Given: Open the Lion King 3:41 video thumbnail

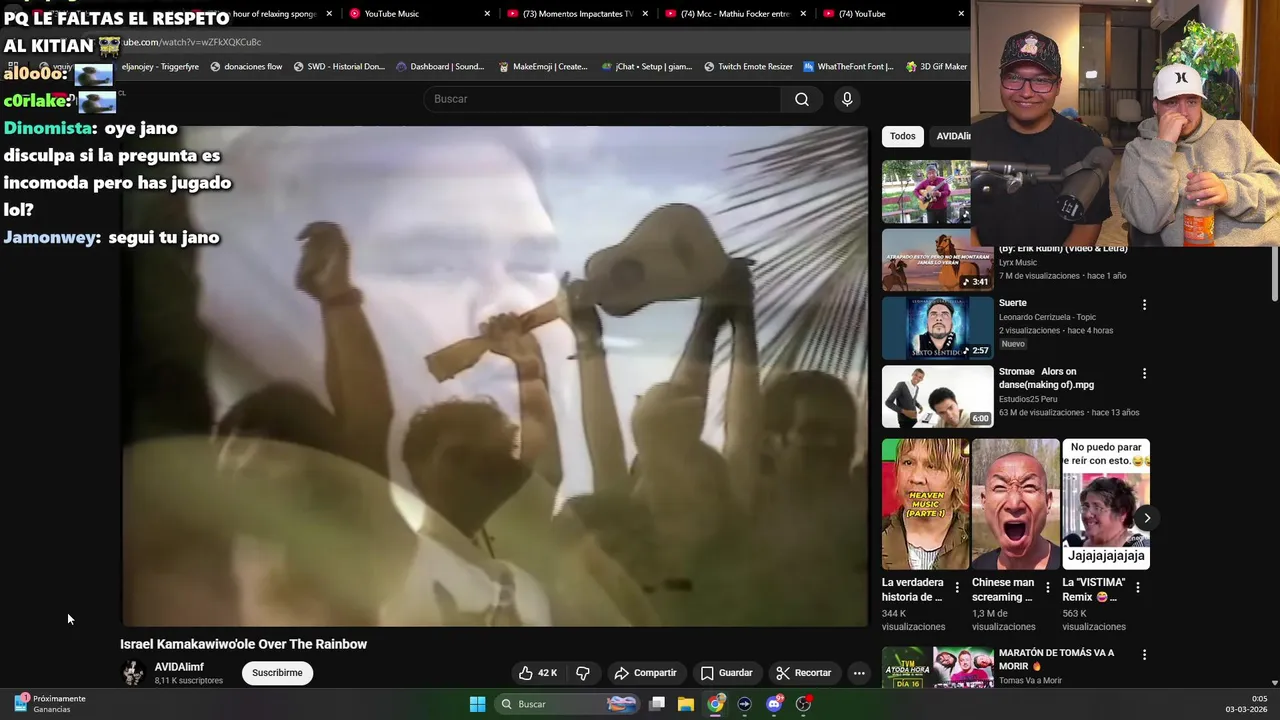Looking at the screenshot, I should pos(938,260).
